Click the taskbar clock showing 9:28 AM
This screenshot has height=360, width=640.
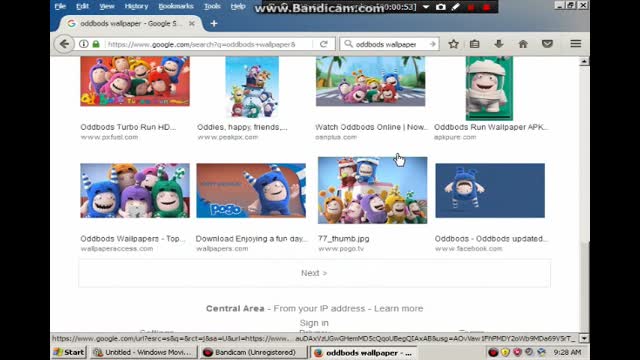pos(567,352)
